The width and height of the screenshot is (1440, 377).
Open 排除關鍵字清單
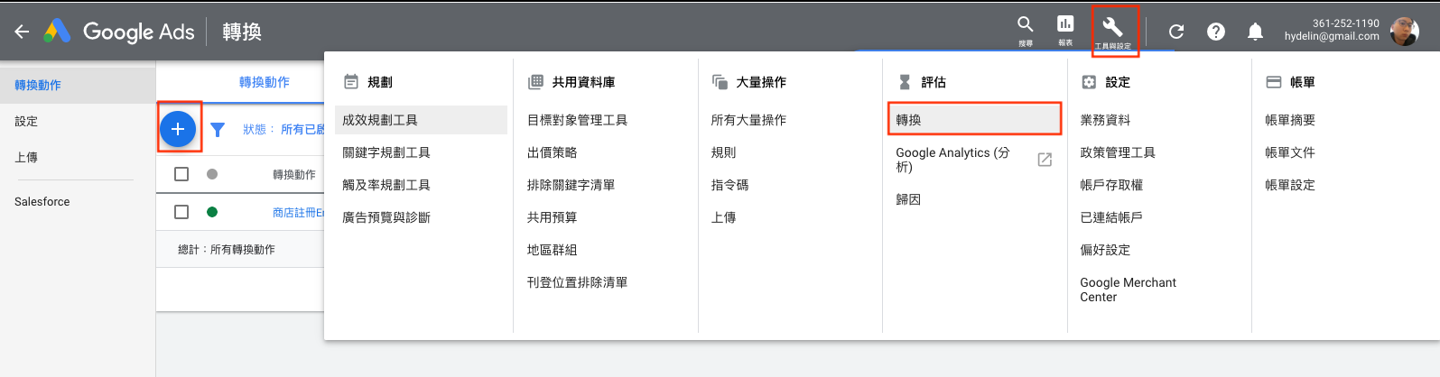(x=571, y=185)
